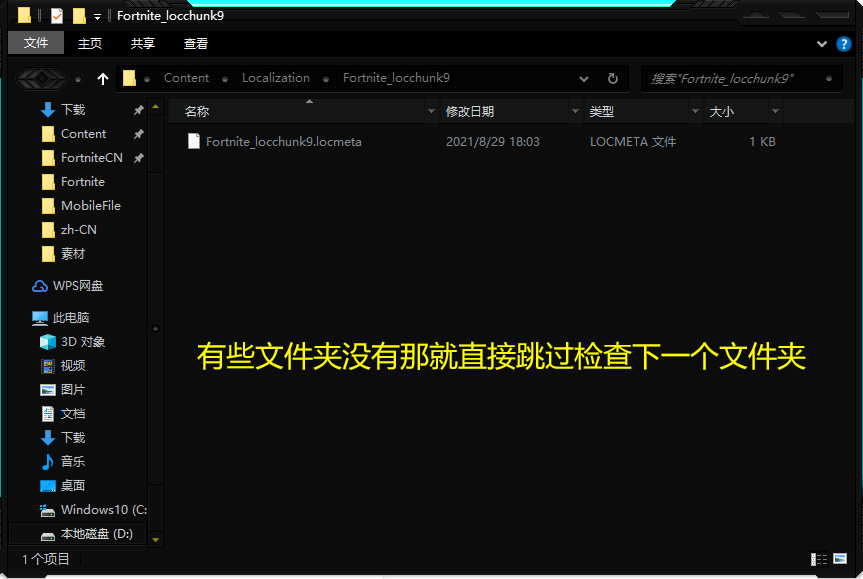Click the locmeta file icon
Screen dimensions: 863x579
point(194,141)
